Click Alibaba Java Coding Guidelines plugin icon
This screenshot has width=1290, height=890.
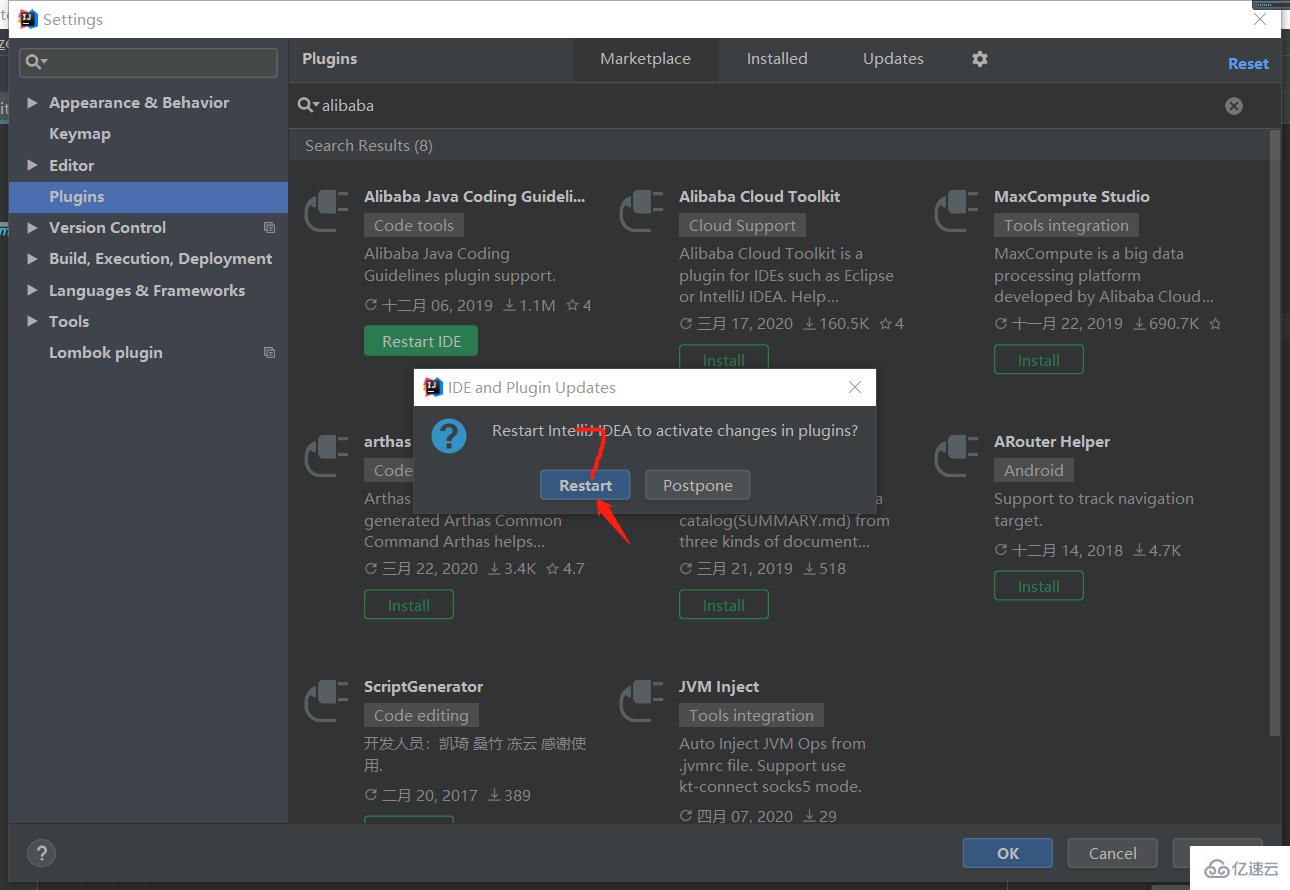tap(328, 212)
